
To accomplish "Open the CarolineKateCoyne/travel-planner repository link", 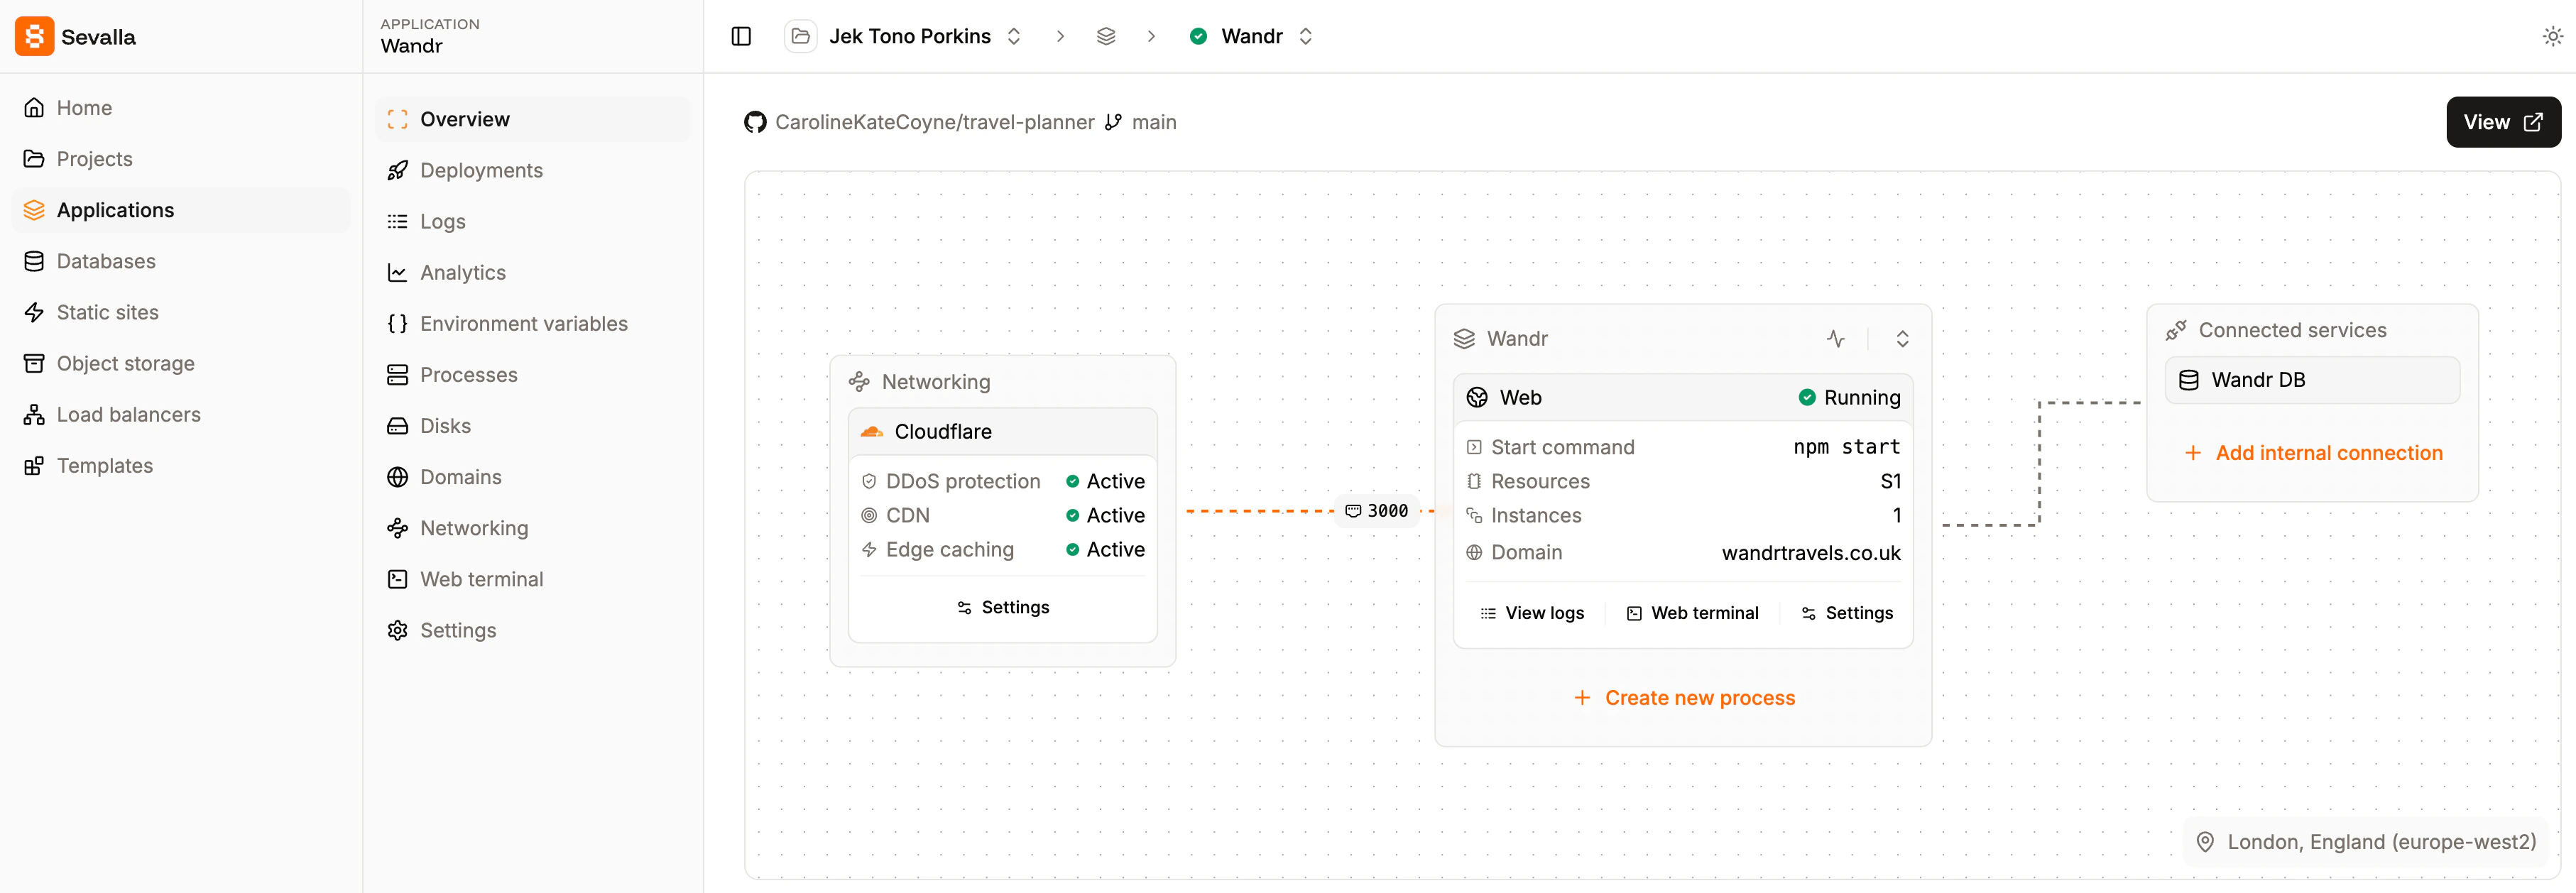I will click(x=934, y=122).
